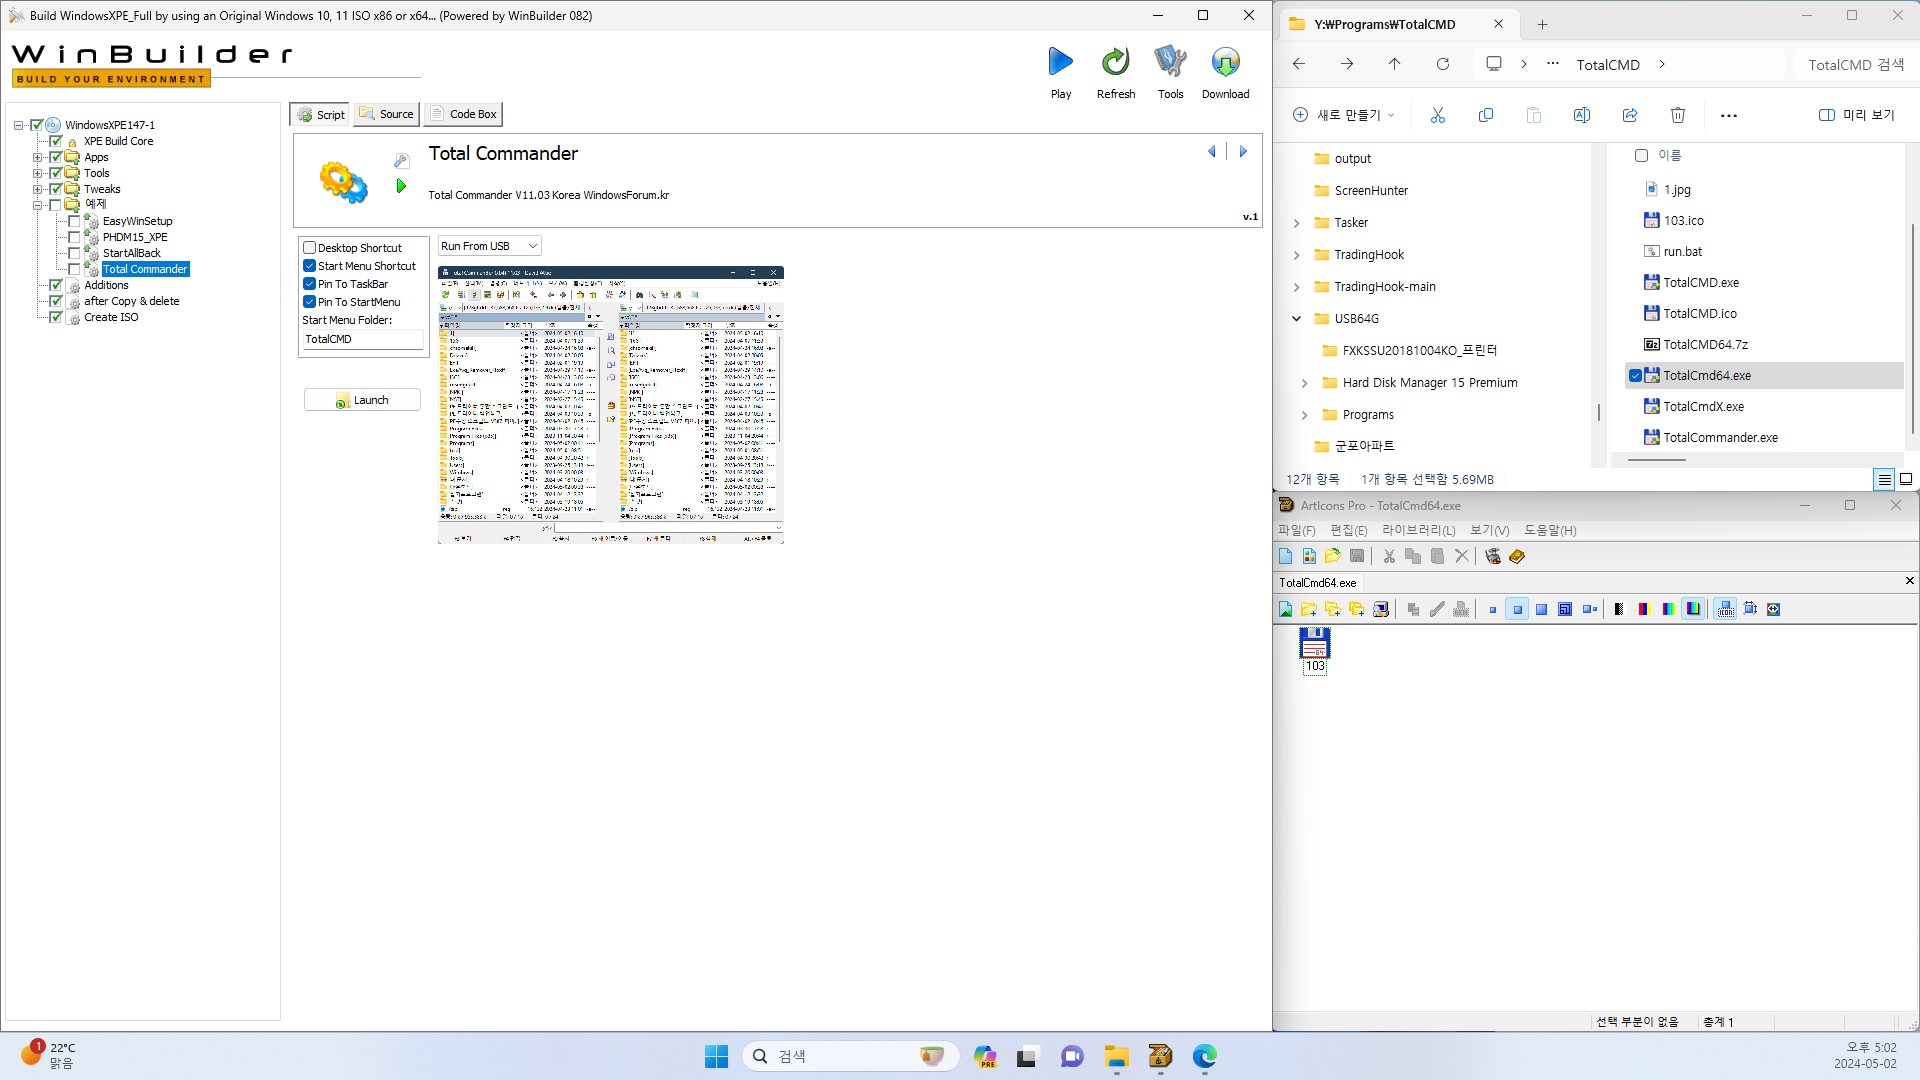Click the scissors Cut icon in ArtIcons
This screenshot has height=1080, width=1920.
[x=1389, y=556]
